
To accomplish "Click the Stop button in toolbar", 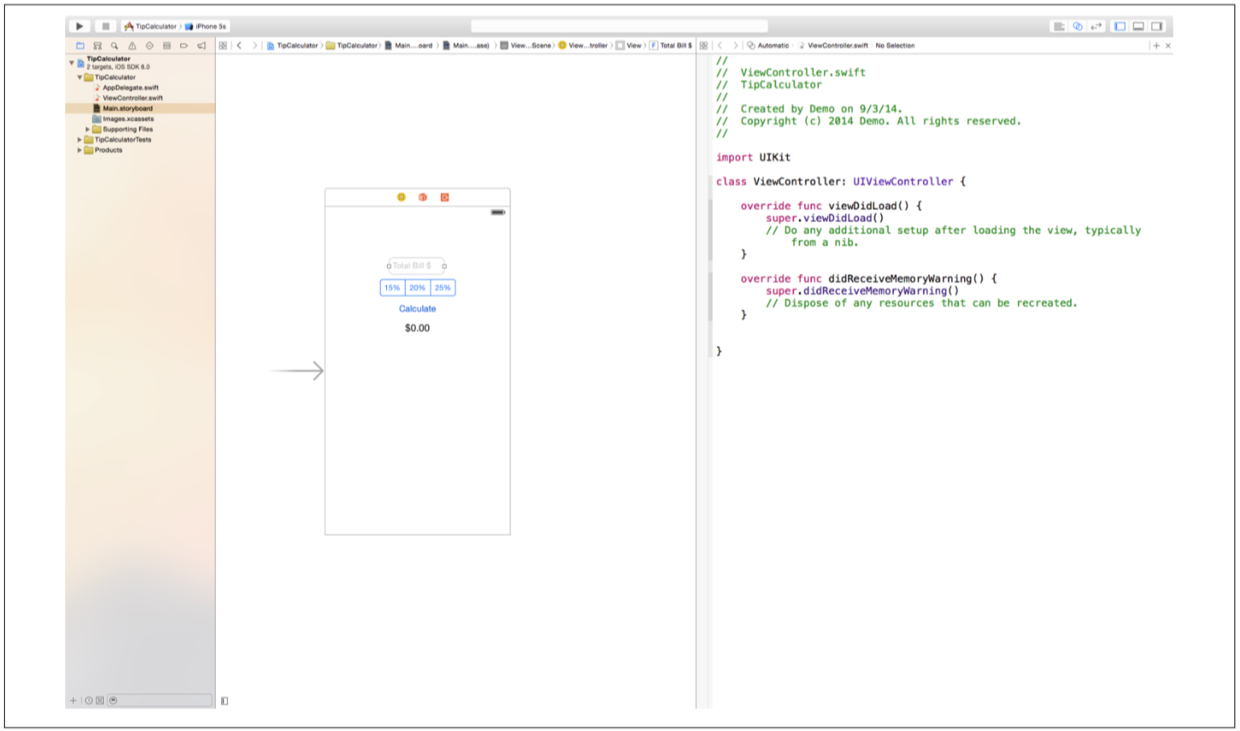I will point(105,26).
